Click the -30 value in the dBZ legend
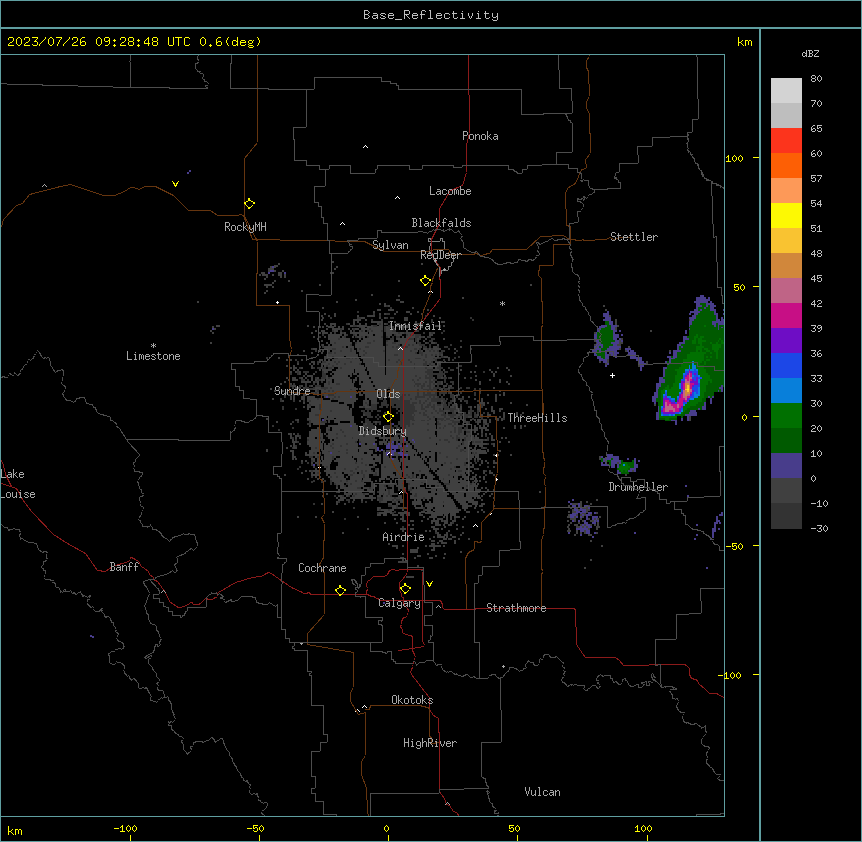Viewport: 862px width, 842px height. point(819,529)
